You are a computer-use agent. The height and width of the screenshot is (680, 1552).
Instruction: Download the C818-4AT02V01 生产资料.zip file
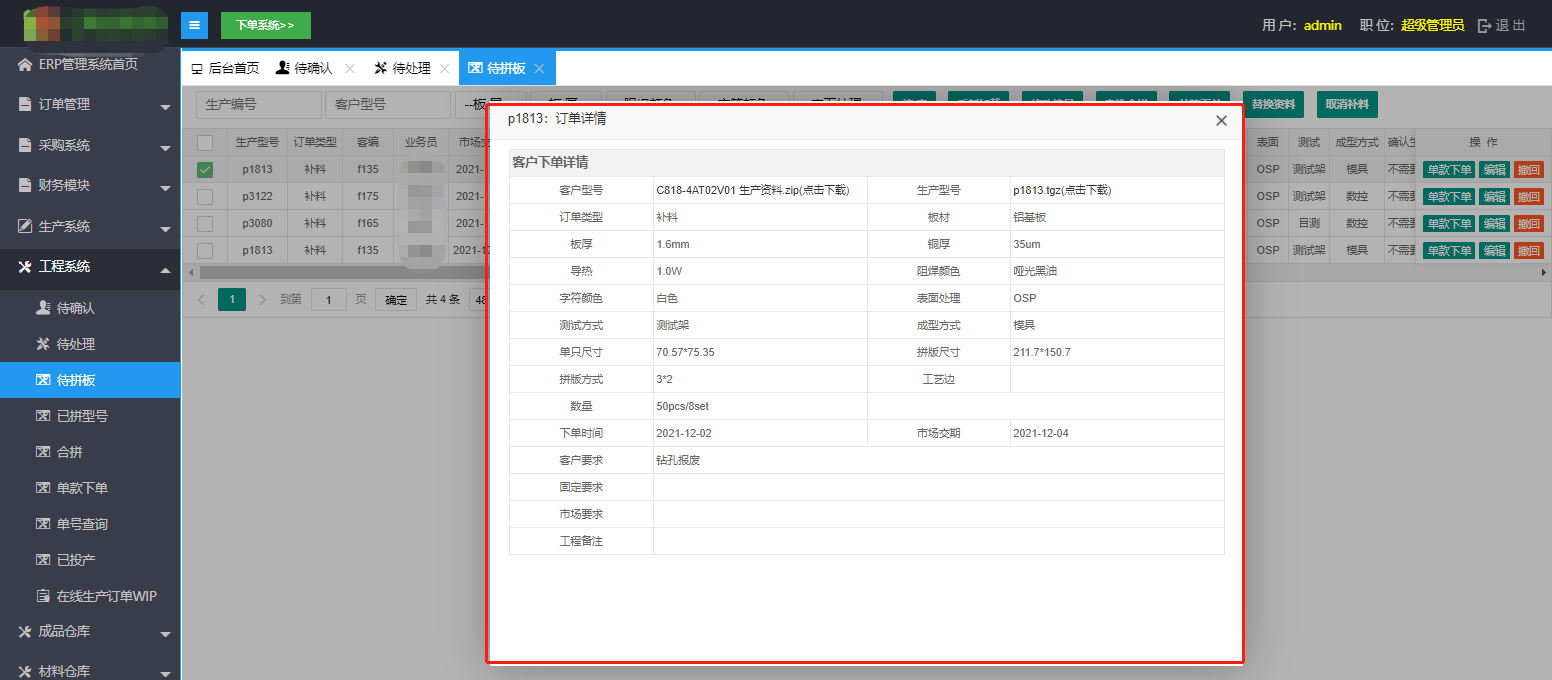(752, 190)
